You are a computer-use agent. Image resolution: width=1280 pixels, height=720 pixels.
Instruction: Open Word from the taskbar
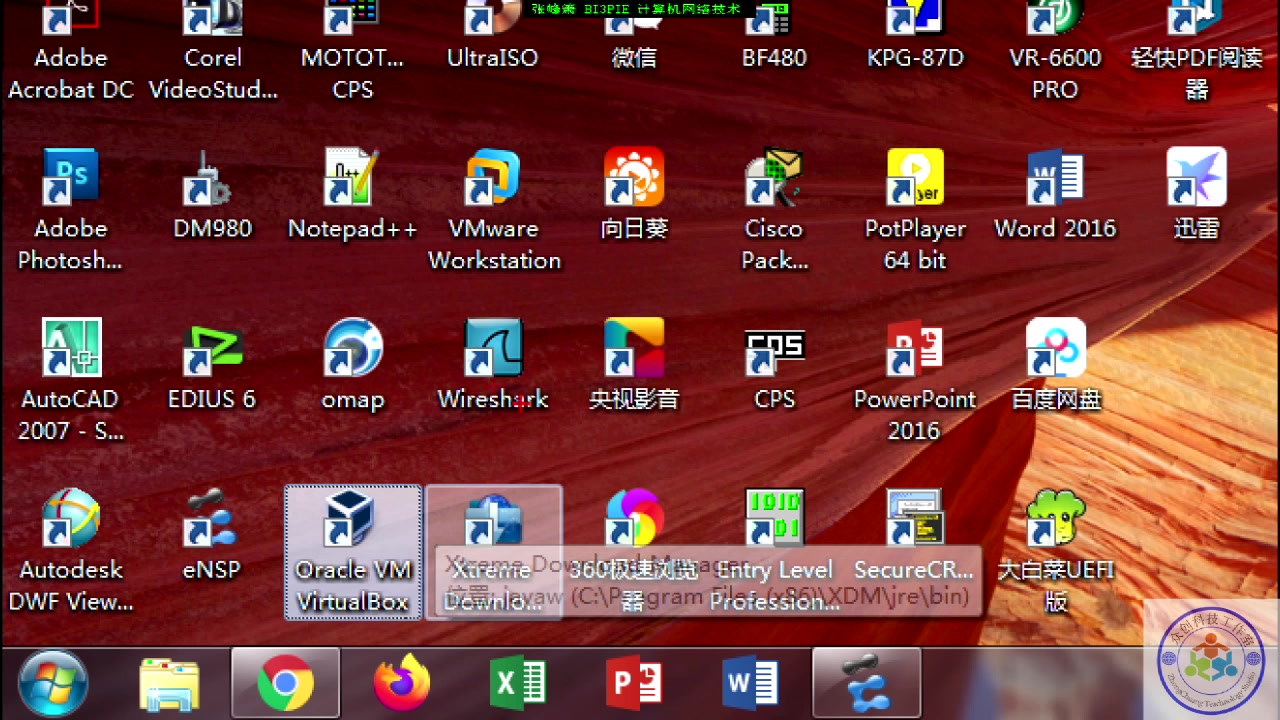[751, 684]
